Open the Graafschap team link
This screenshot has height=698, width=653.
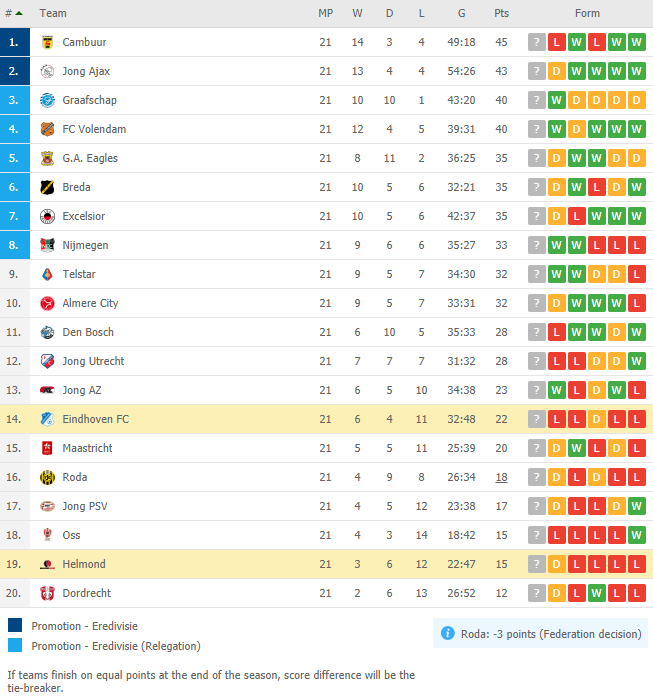pos(89,100)
